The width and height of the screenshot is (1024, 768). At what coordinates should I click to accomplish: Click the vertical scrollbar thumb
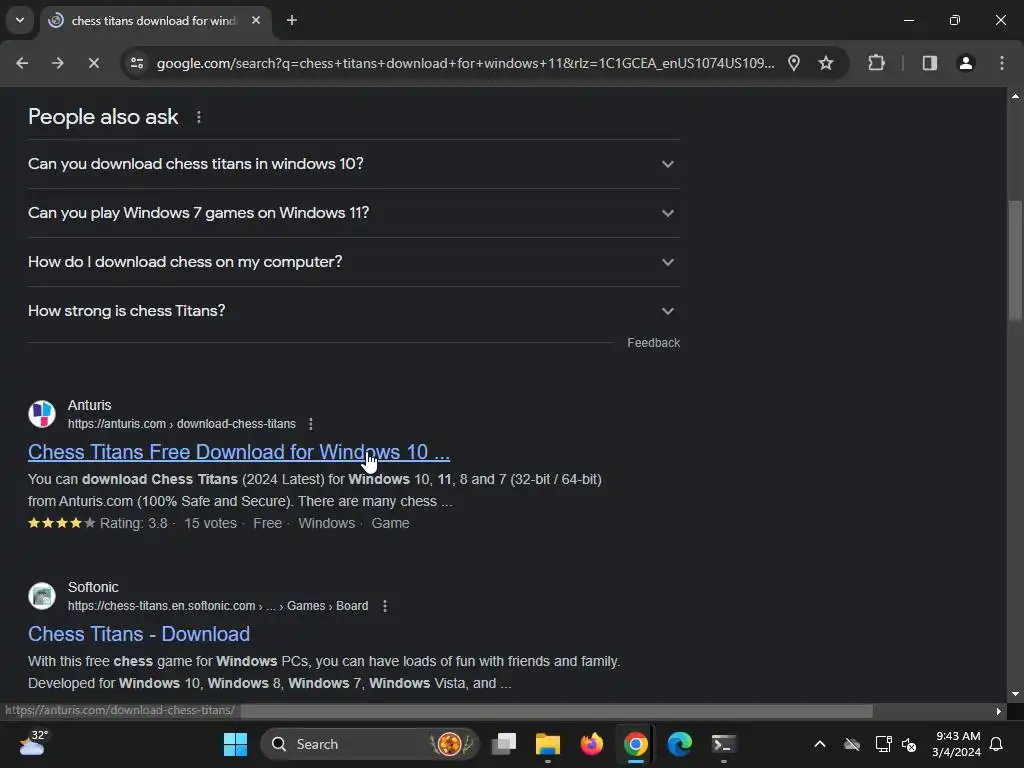tap(1015, 261)
